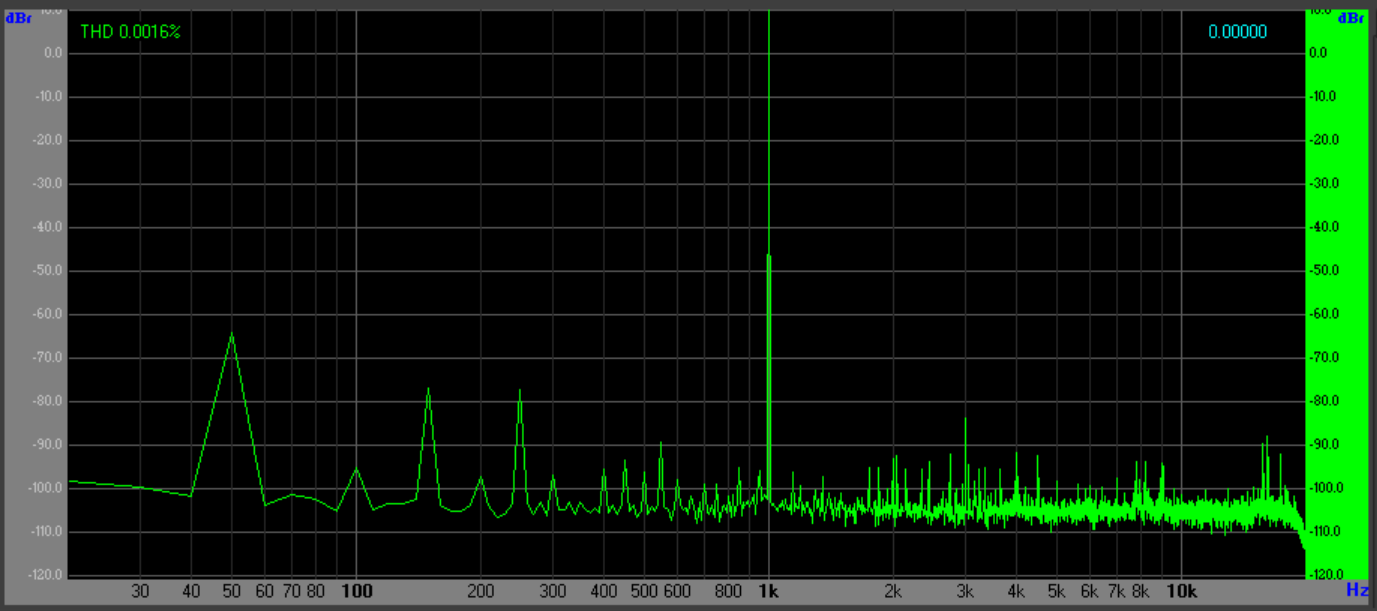Select the 10k frequency axis label
Screen dimensions: 1377x611
coord(1181,591)
